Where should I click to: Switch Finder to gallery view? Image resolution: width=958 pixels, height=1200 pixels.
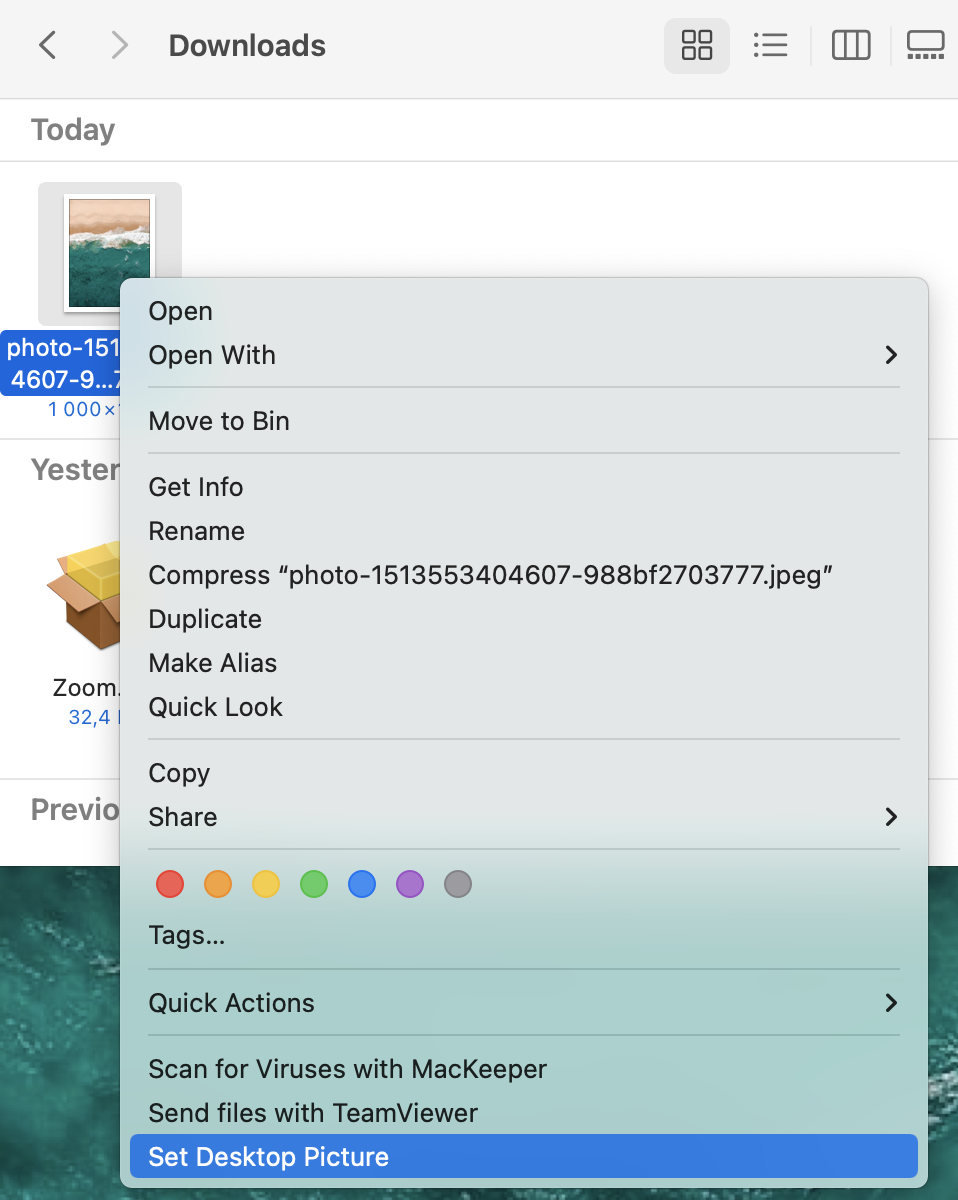click(926, 45)
